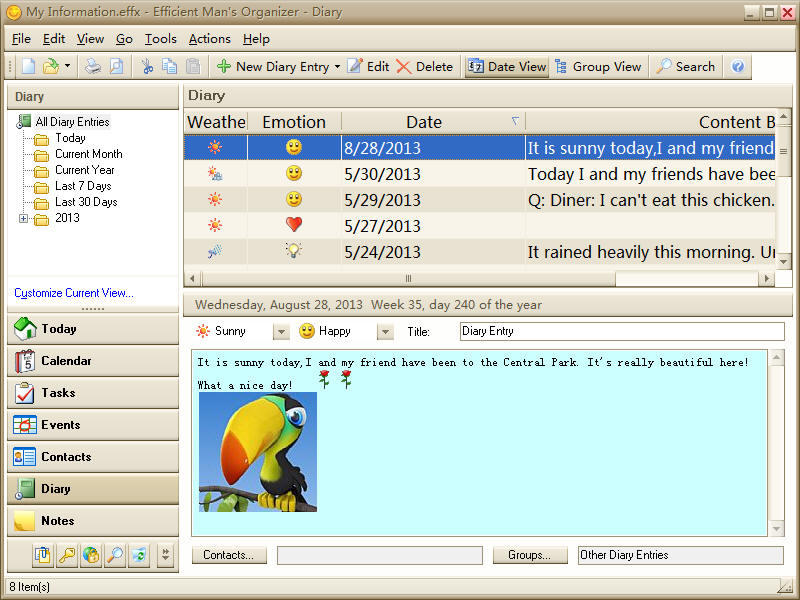Open the Help menu

tap(256, 39)
